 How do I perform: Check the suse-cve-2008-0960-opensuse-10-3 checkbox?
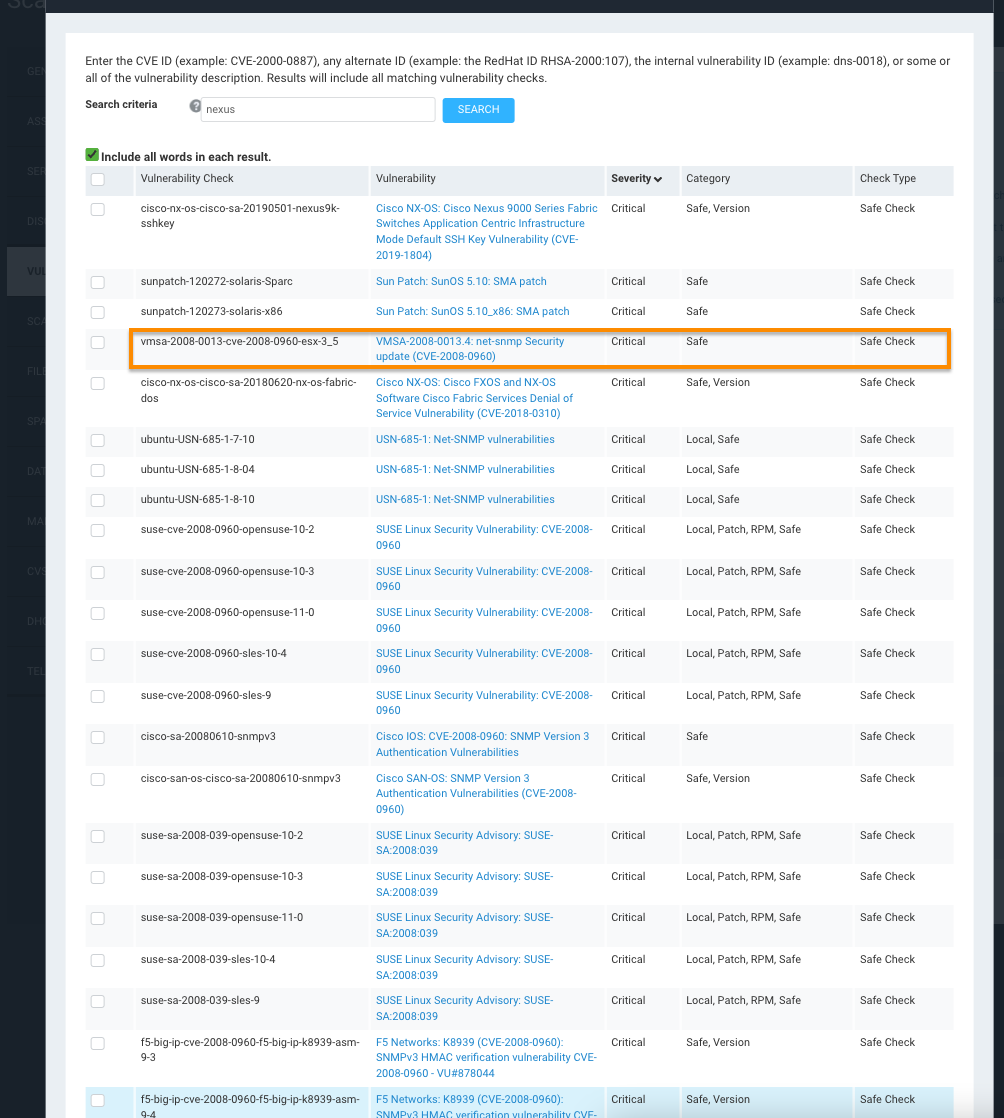pyautogui.click(x=98, y=573)
